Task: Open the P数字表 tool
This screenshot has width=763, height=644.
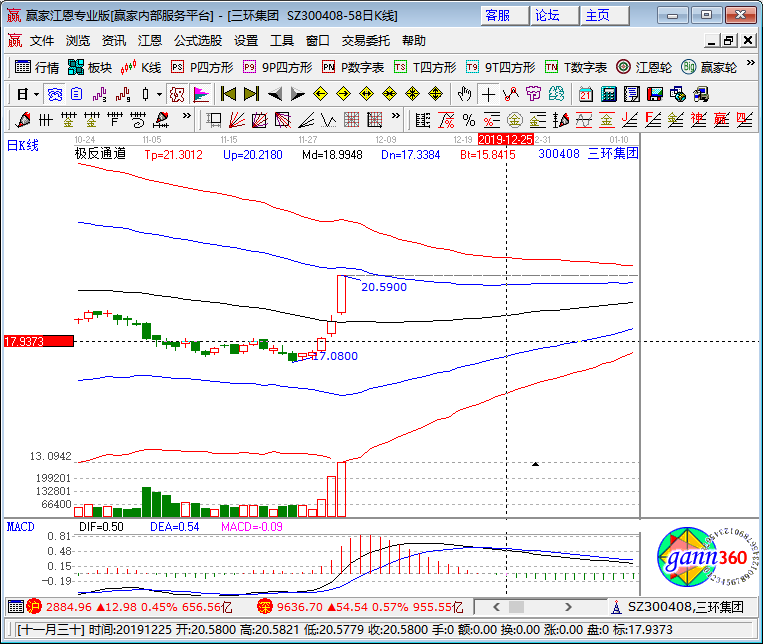Action: [x=353, y=67]
